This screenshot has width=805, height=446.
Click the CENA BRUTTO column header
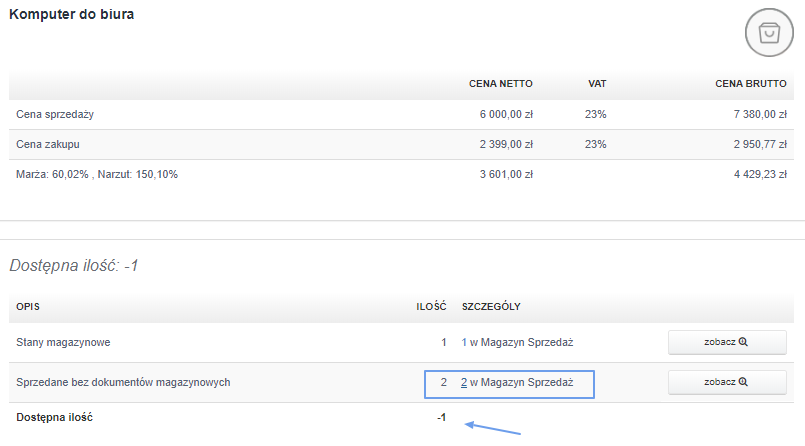tap(751, 84)
